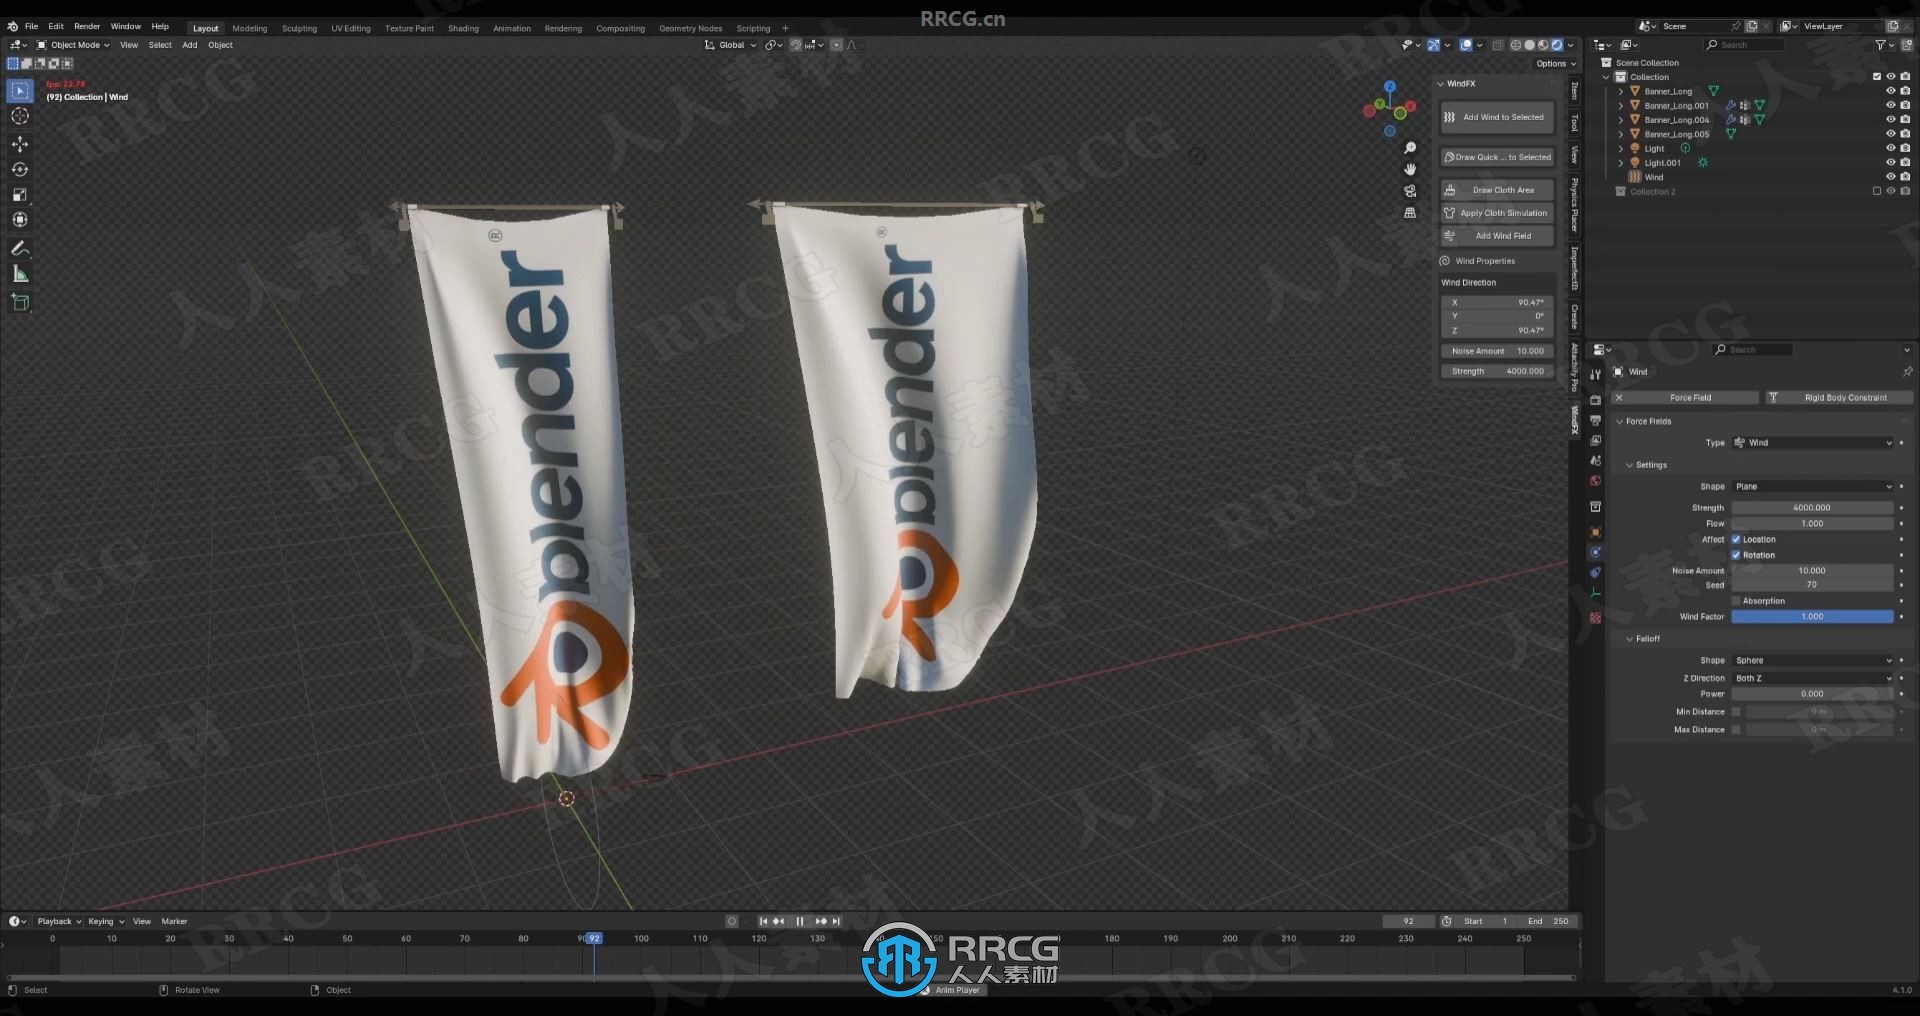Activate the Rotate tool in the viewport toolbar
Image resolution: width=1920 pixels, height=1016 pixels.
tap(20, 170)
